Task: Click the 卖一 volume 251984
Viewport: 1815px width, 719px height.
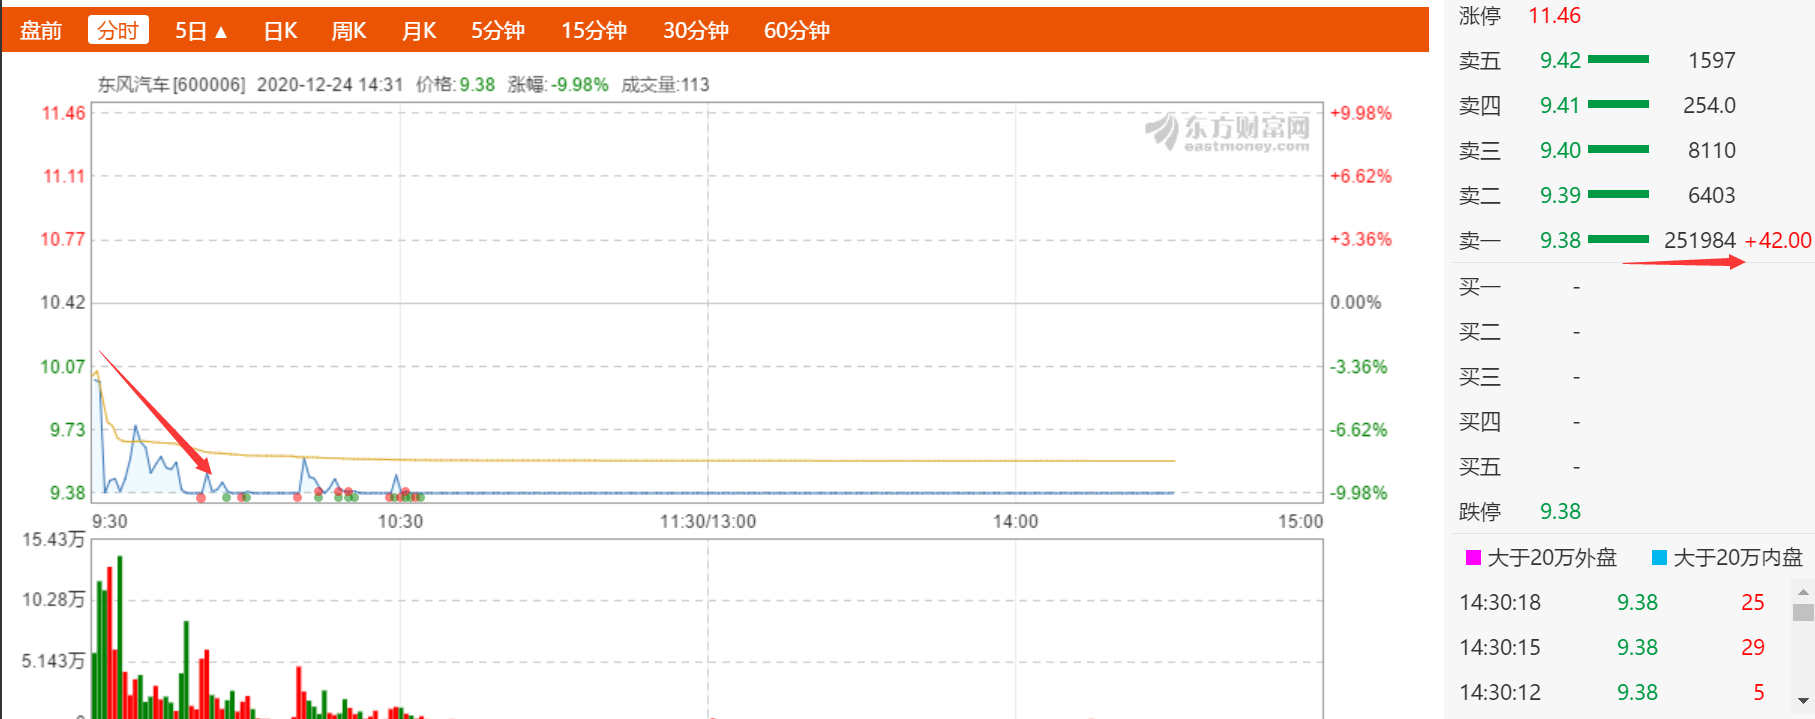Action: click(x=1700, y=240)
